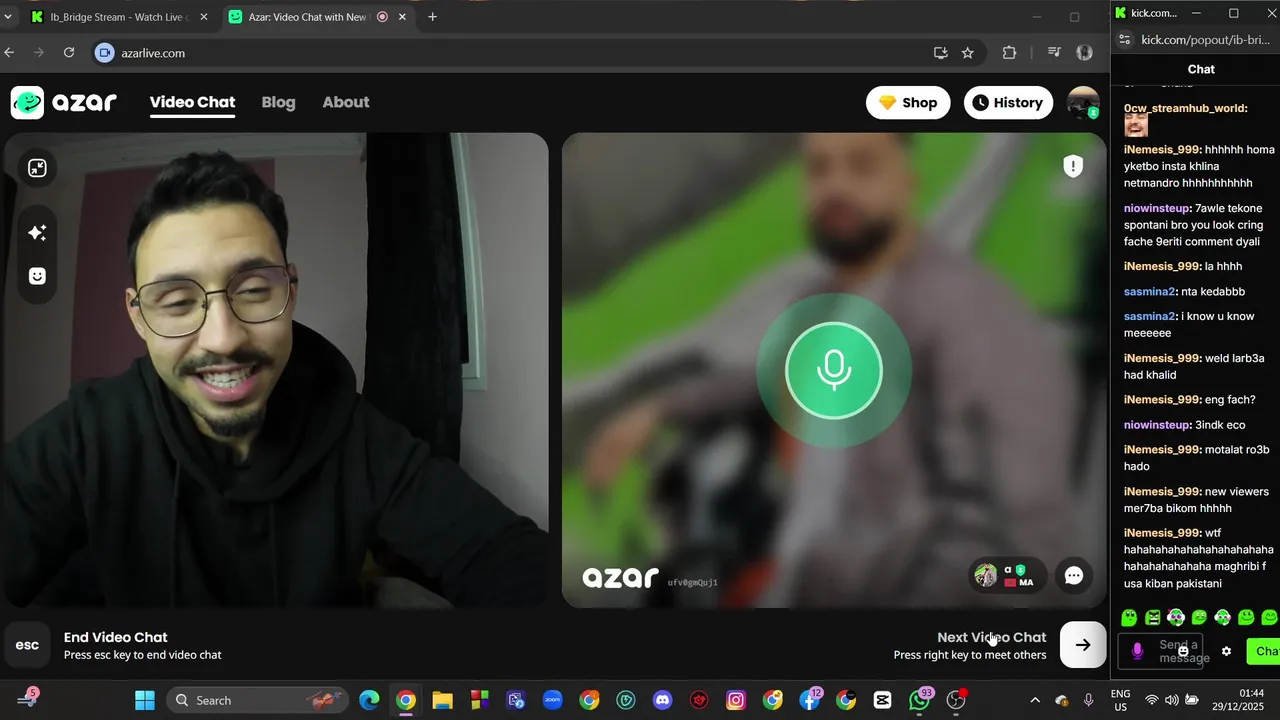Click the Azar logo in the header
The image size is (1280, 720).
64,102
